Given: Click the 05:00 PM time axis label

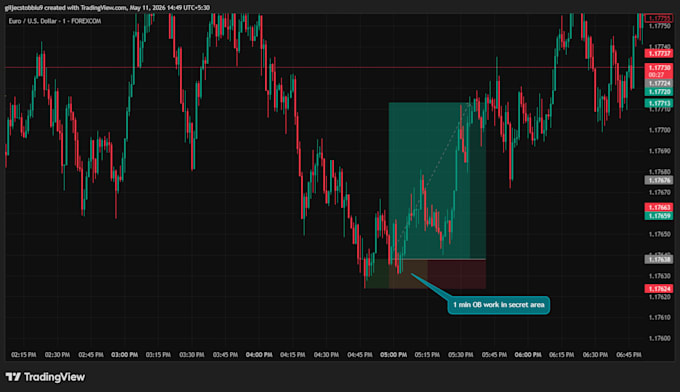Looking at the screenshot, I should coord(393,355).
